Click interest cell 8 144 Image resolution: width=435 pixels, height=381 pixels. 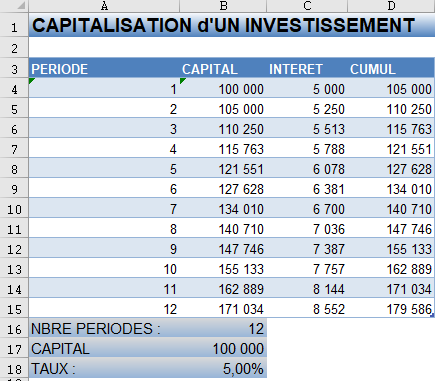click(x=307, y=289)
